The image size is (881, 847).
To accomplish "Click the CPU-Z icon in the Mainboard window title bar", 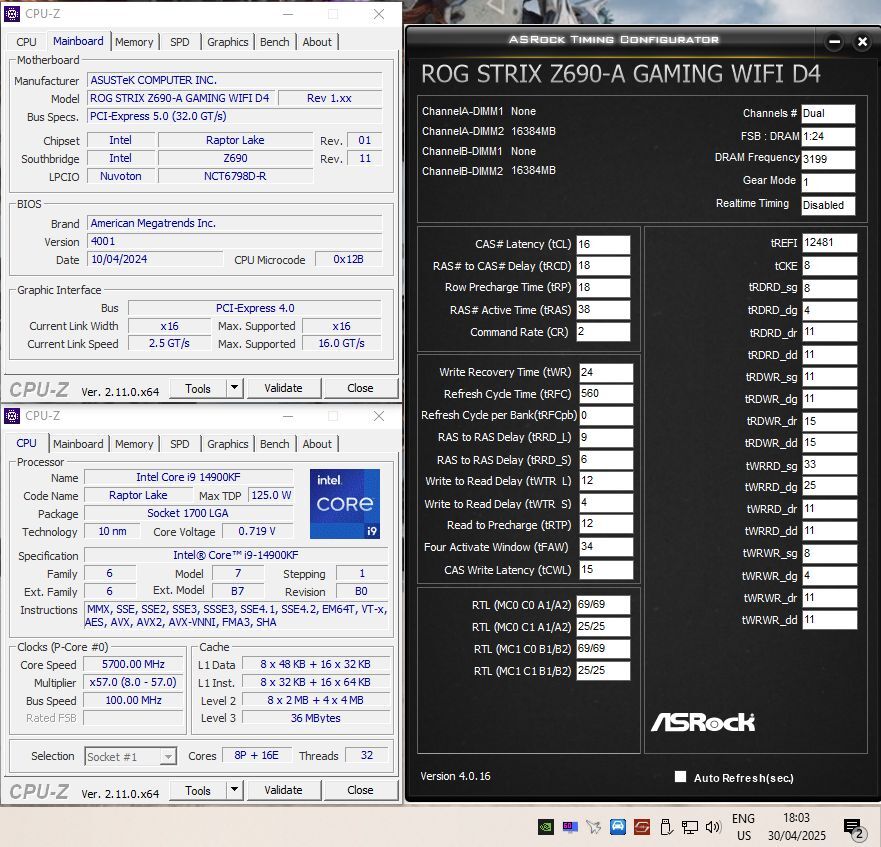I will point(12,13).
